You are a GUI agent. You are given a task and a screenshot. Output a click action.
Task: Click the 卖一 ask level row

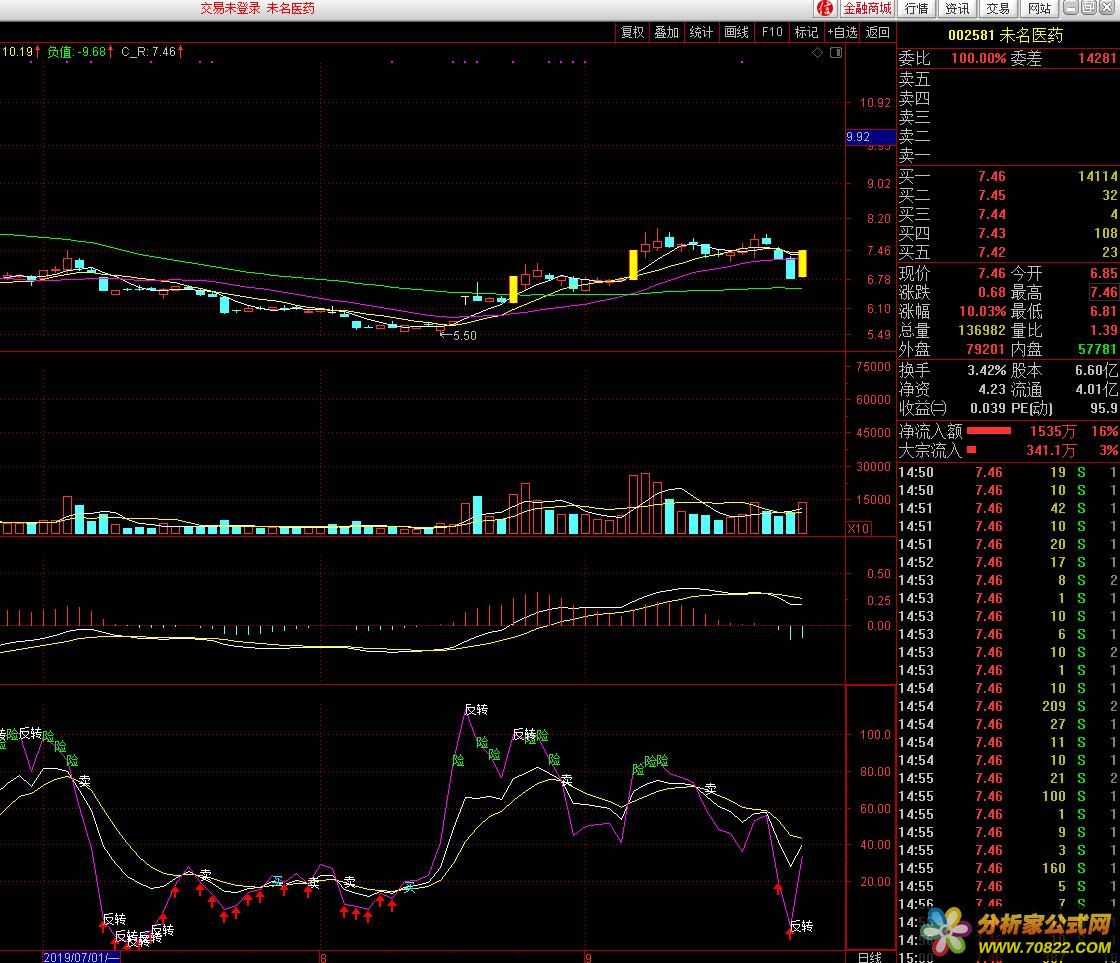[x=1008, y=155]
